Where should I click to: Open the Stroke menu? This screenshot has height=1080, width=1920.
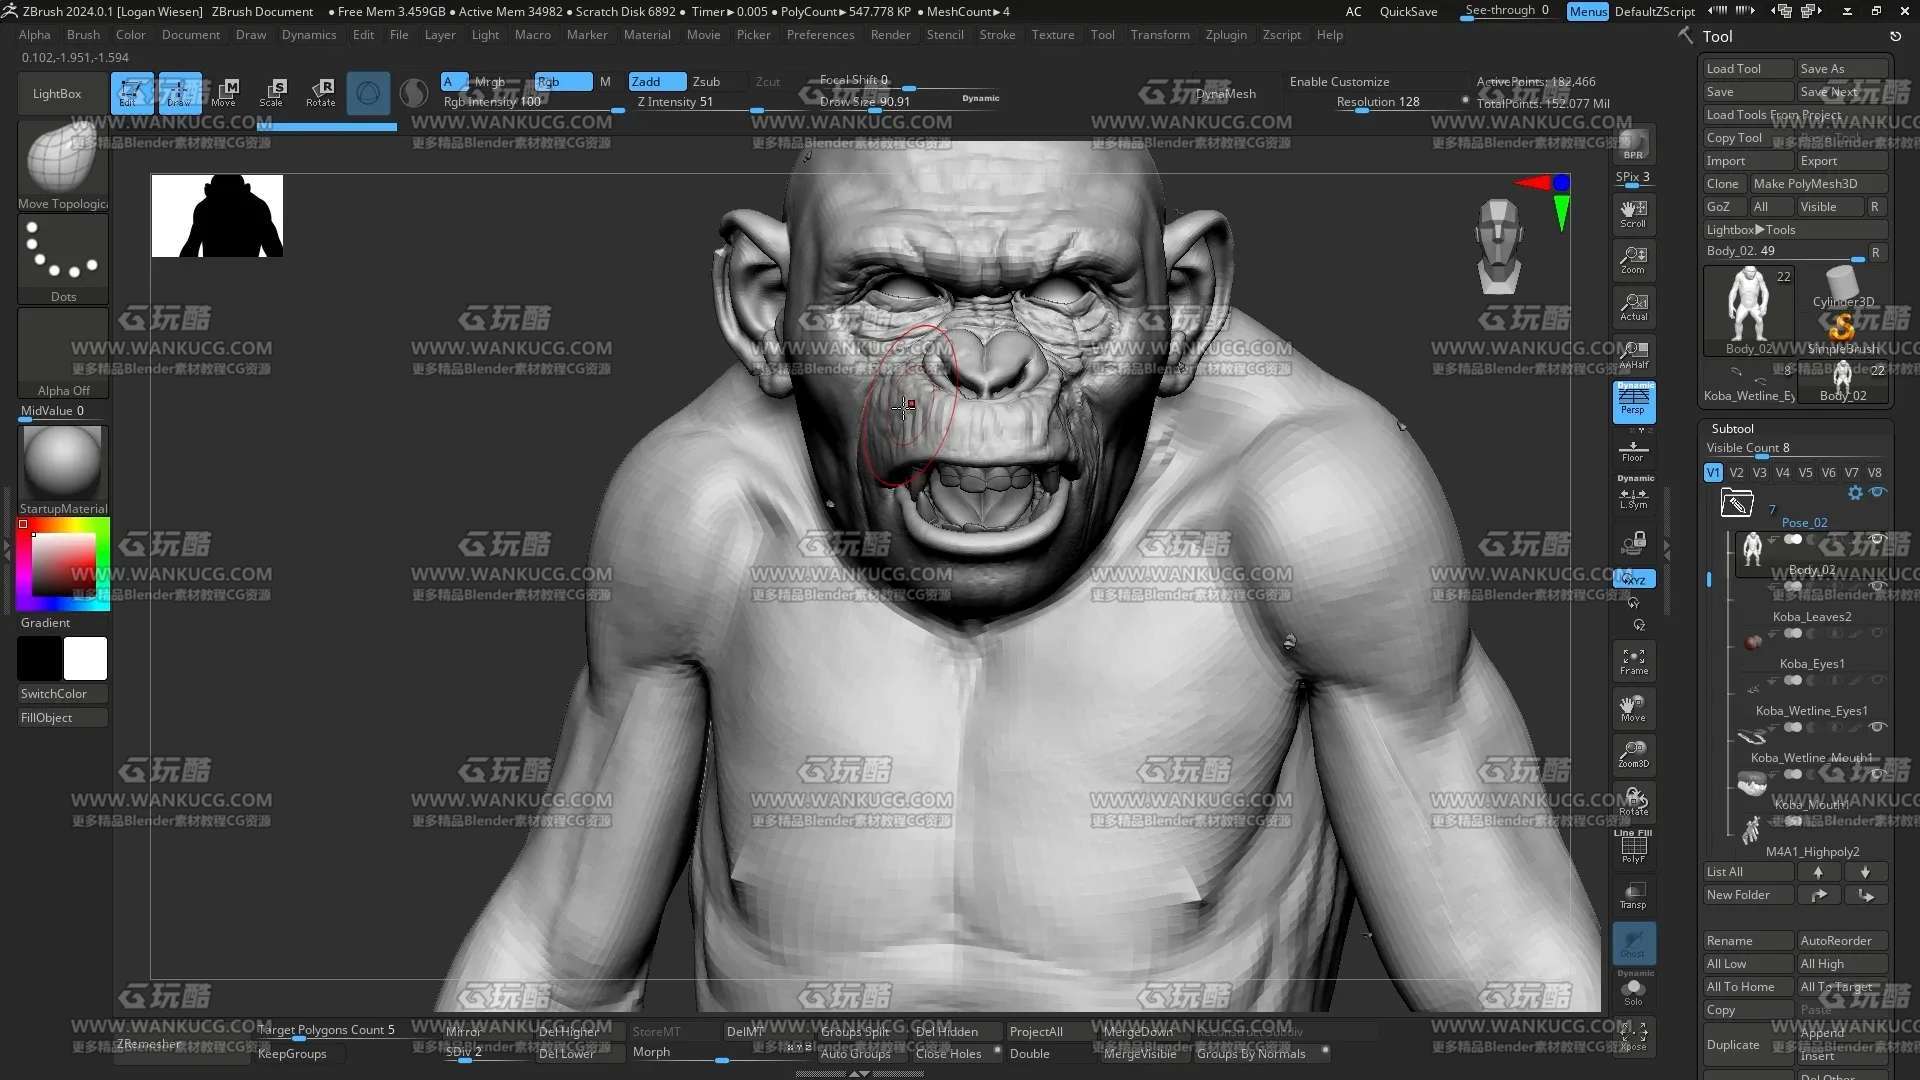click(x=997, y=35)
